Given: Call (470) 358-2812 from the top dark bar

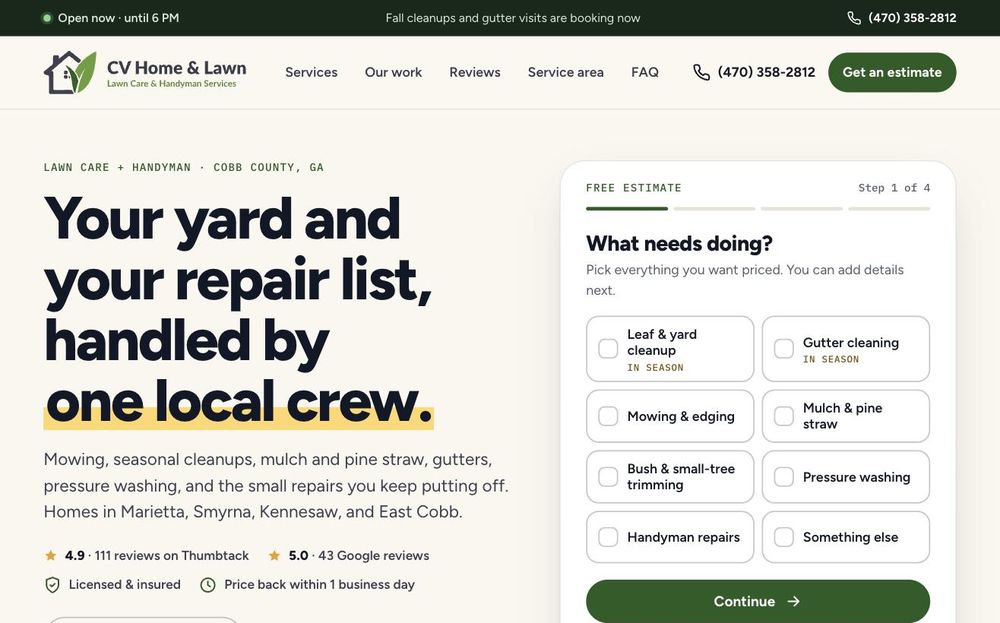Looking at the screenshot, I should [912, 18].
